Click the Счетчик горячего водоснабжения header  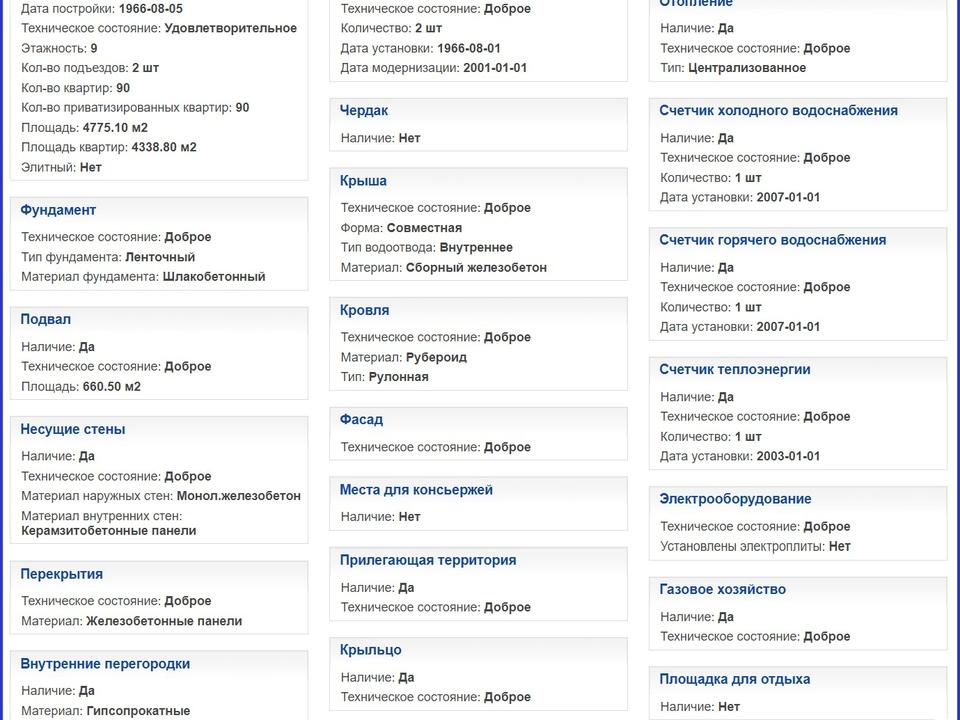tap(772, 240)
